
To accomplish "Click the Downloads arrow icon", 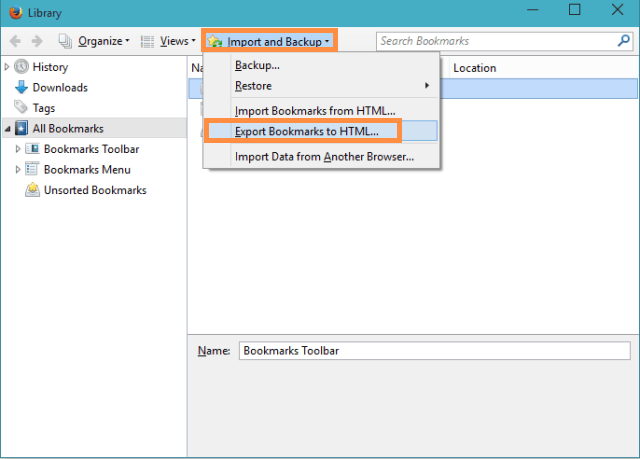I will point(21,87).
